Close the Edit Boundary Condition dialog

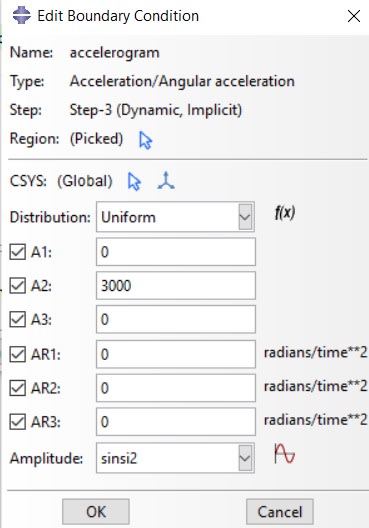354,16
